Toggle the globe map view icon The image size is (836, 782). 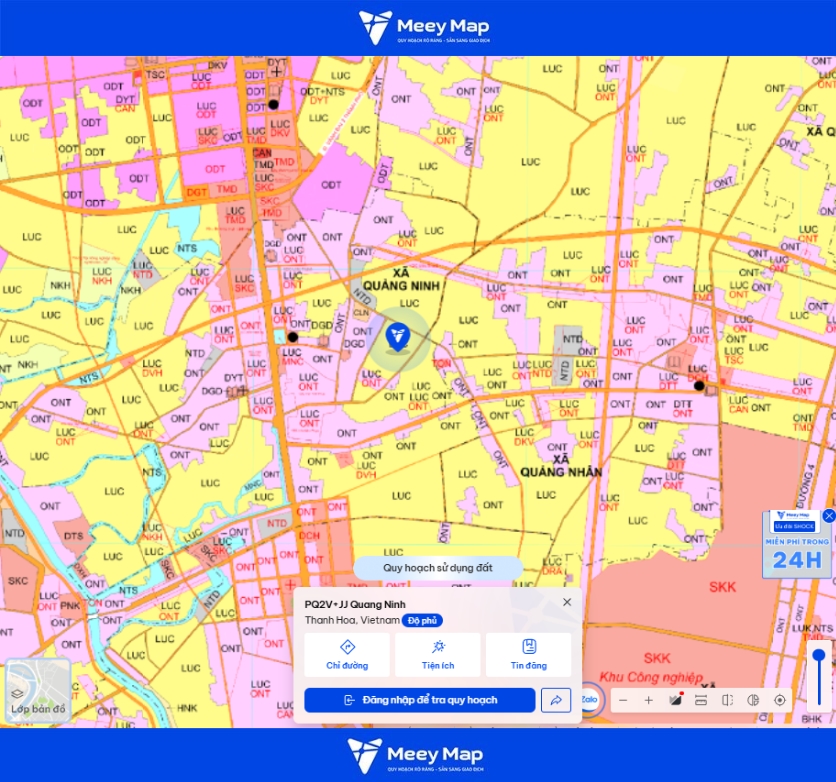(753, 700)
